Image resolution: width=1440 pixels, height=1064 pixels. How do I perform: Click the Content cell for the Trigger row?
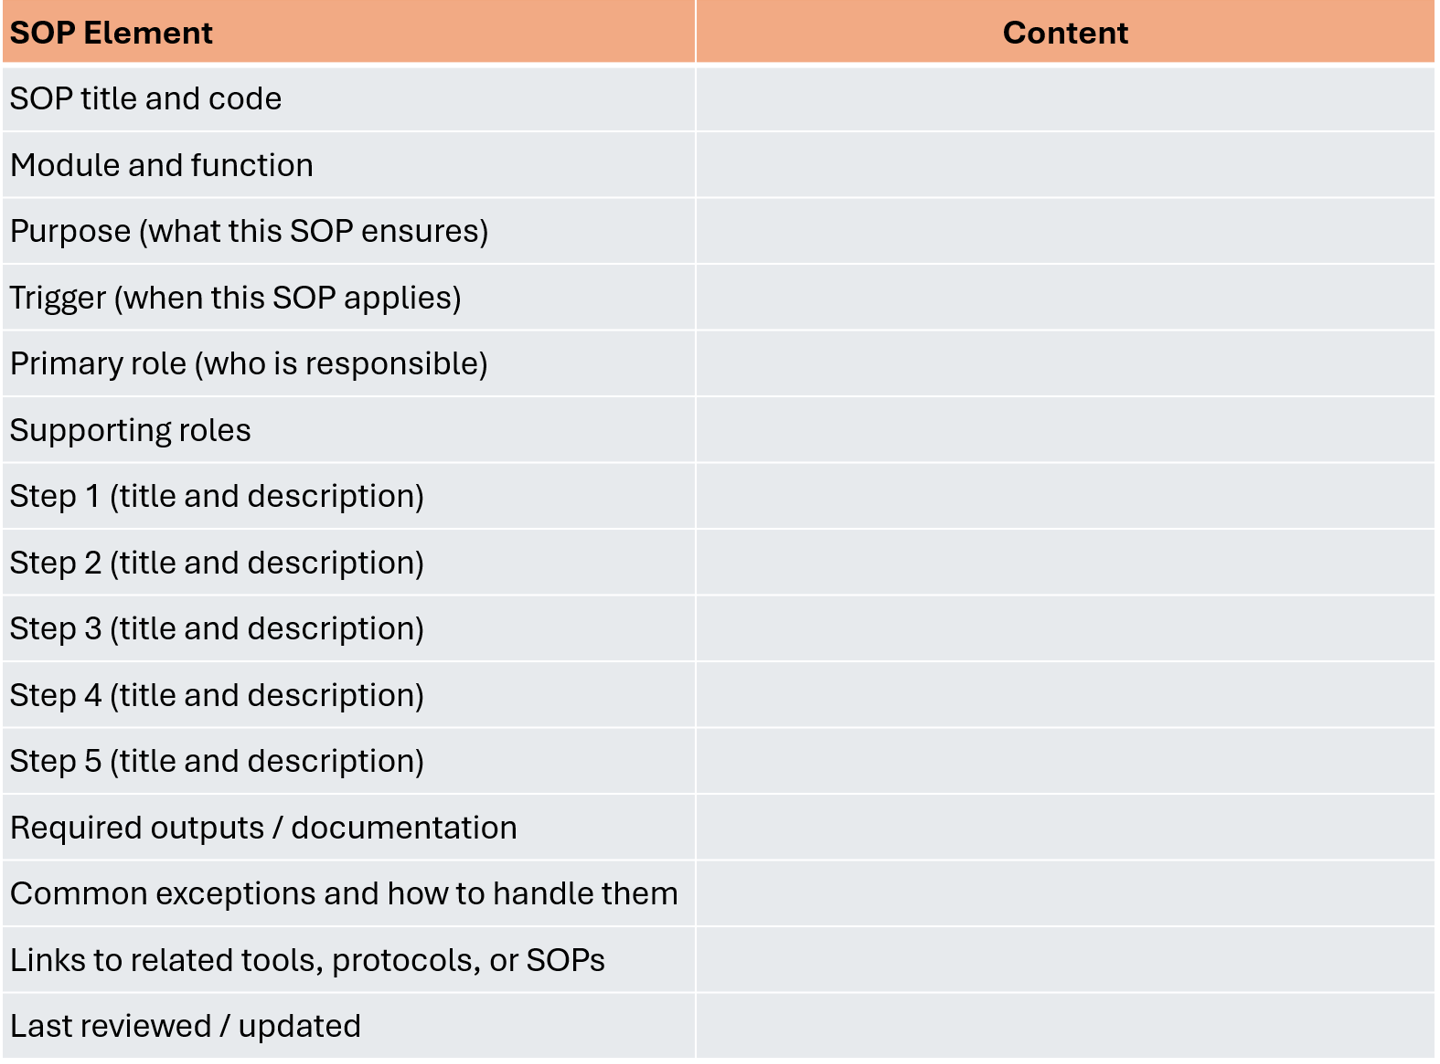tap(1065, 298)
